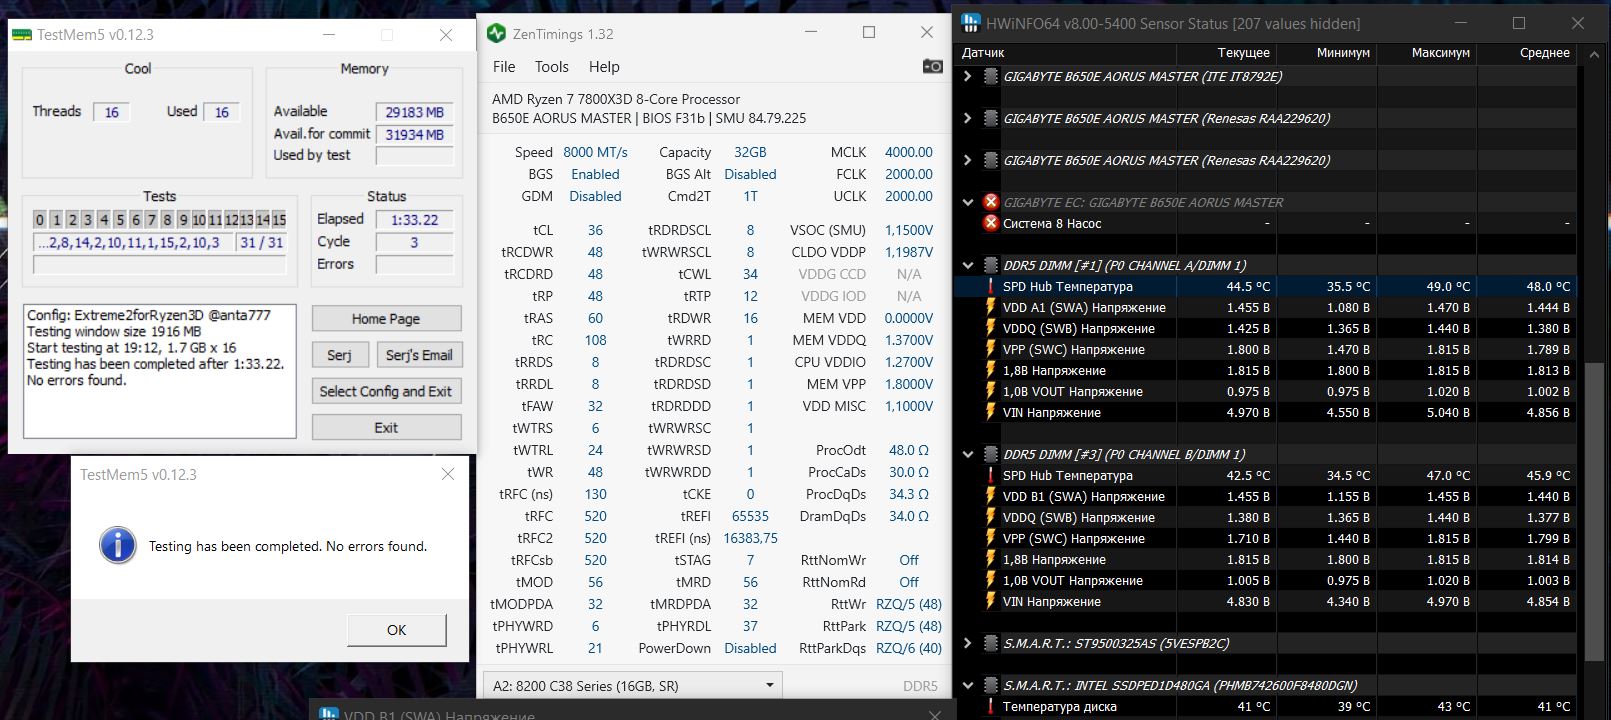Click the chip icon of S.M.A.R.T.: ST9500325AS
Image resolution: width=1611 pixels, height=720 pixels.
coord(991,643)
